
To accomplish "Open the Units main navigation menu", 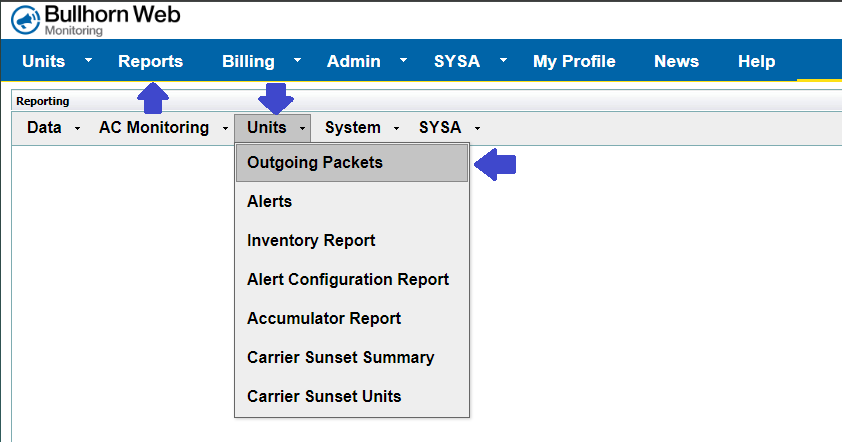I will pos(43,61).
